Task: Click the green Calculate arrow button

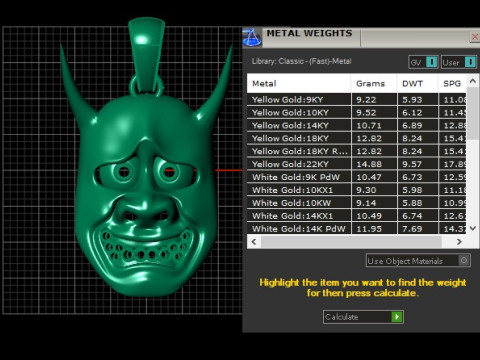Action: pos(397,317)
